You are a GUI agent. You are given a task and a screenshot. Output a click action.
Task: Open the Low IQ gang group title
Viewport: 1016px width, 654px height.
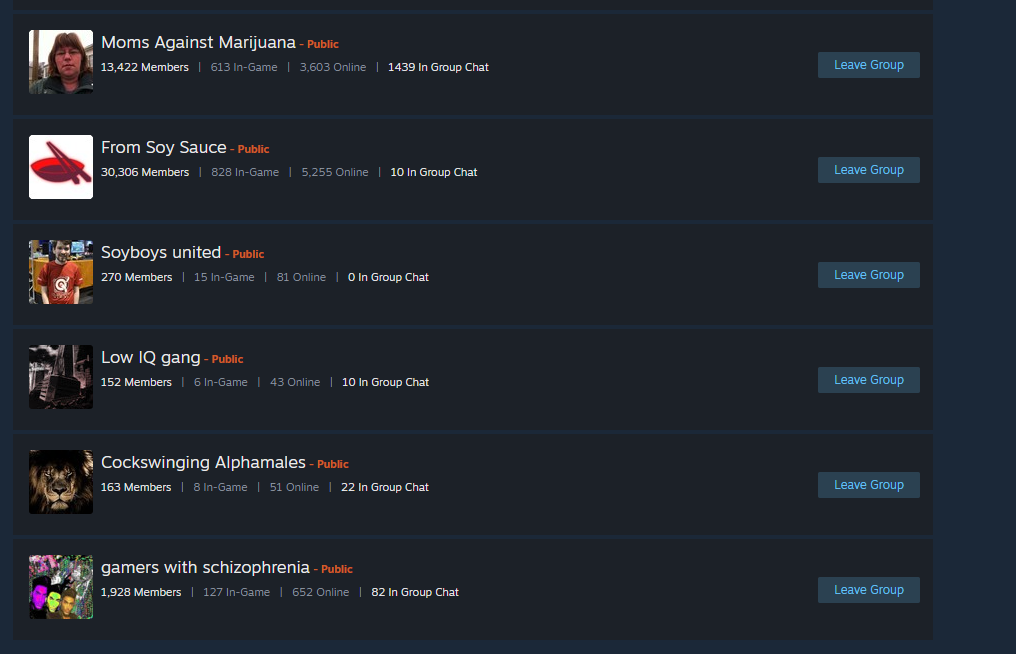pyautogui.click(x=151, y=358)
